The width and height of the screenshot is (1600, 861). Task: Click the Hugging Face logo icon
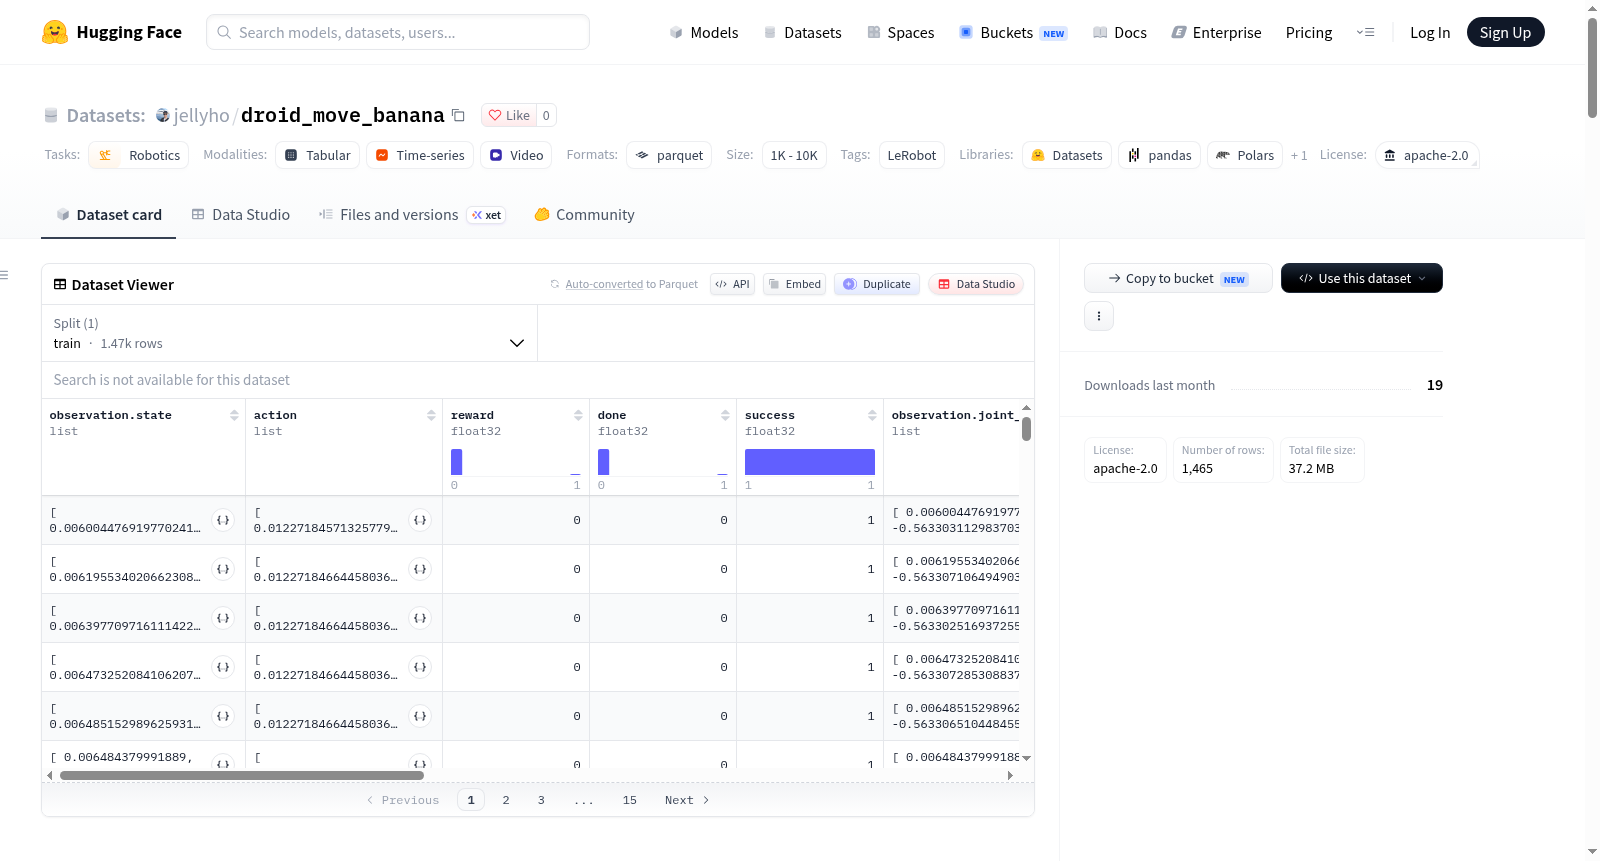click(55, 32)
